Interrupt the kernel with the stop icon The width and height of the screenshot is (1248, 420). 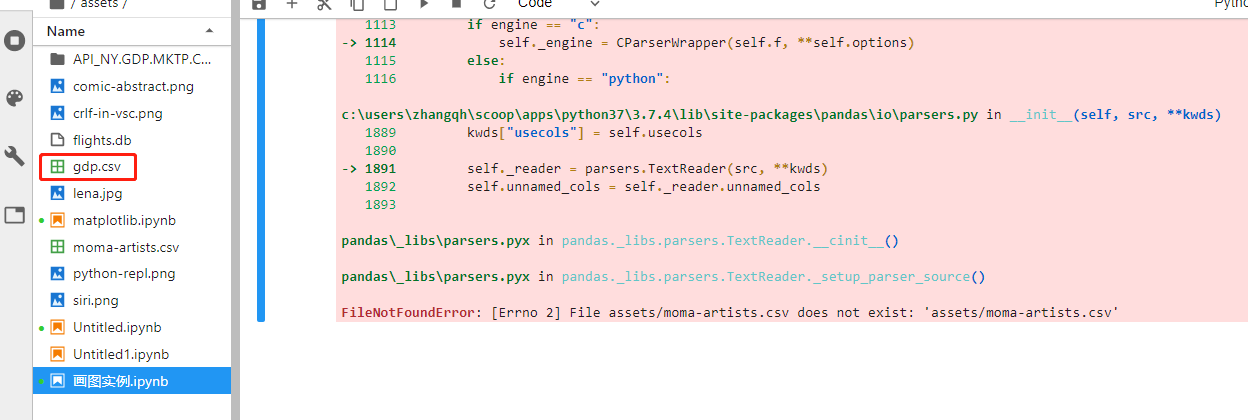(x=456, y=4)
